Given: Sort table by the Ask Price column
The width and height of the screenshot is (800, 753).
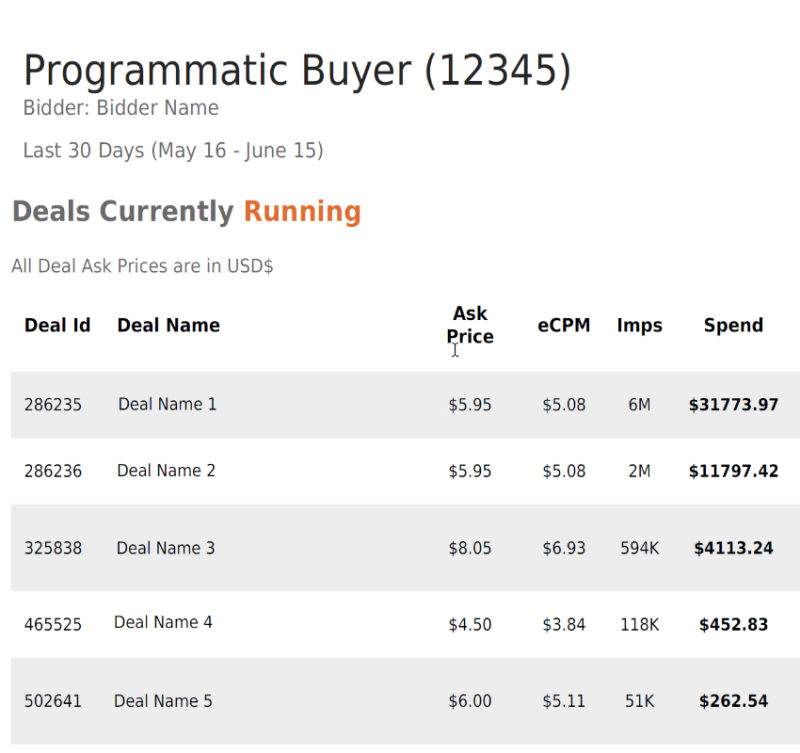Looking at the screenshot, I should 469,325.
